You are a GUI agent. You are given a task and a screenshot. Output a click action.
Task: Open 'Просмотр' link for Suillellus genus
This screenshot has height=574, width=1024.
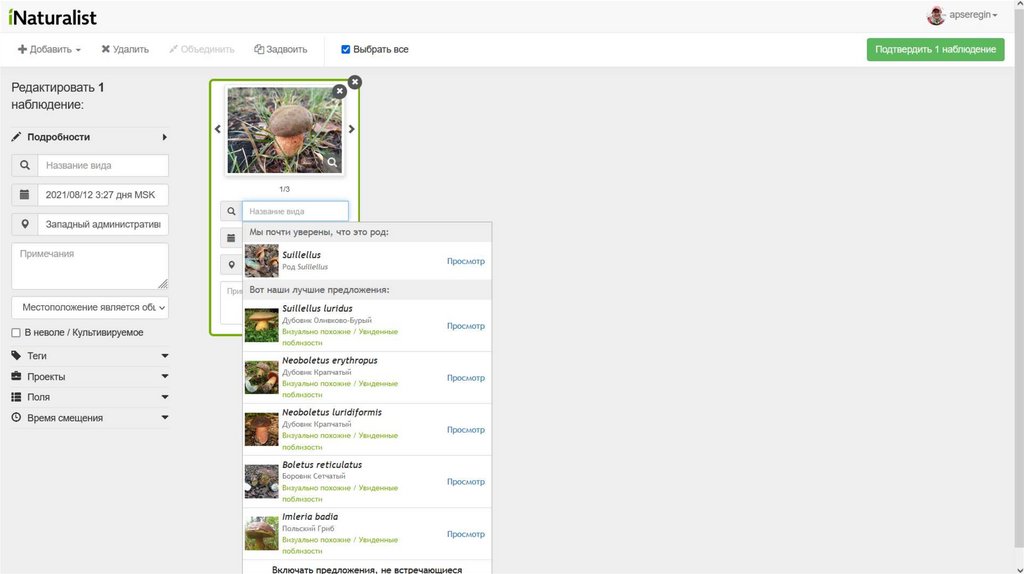[466, 261]
